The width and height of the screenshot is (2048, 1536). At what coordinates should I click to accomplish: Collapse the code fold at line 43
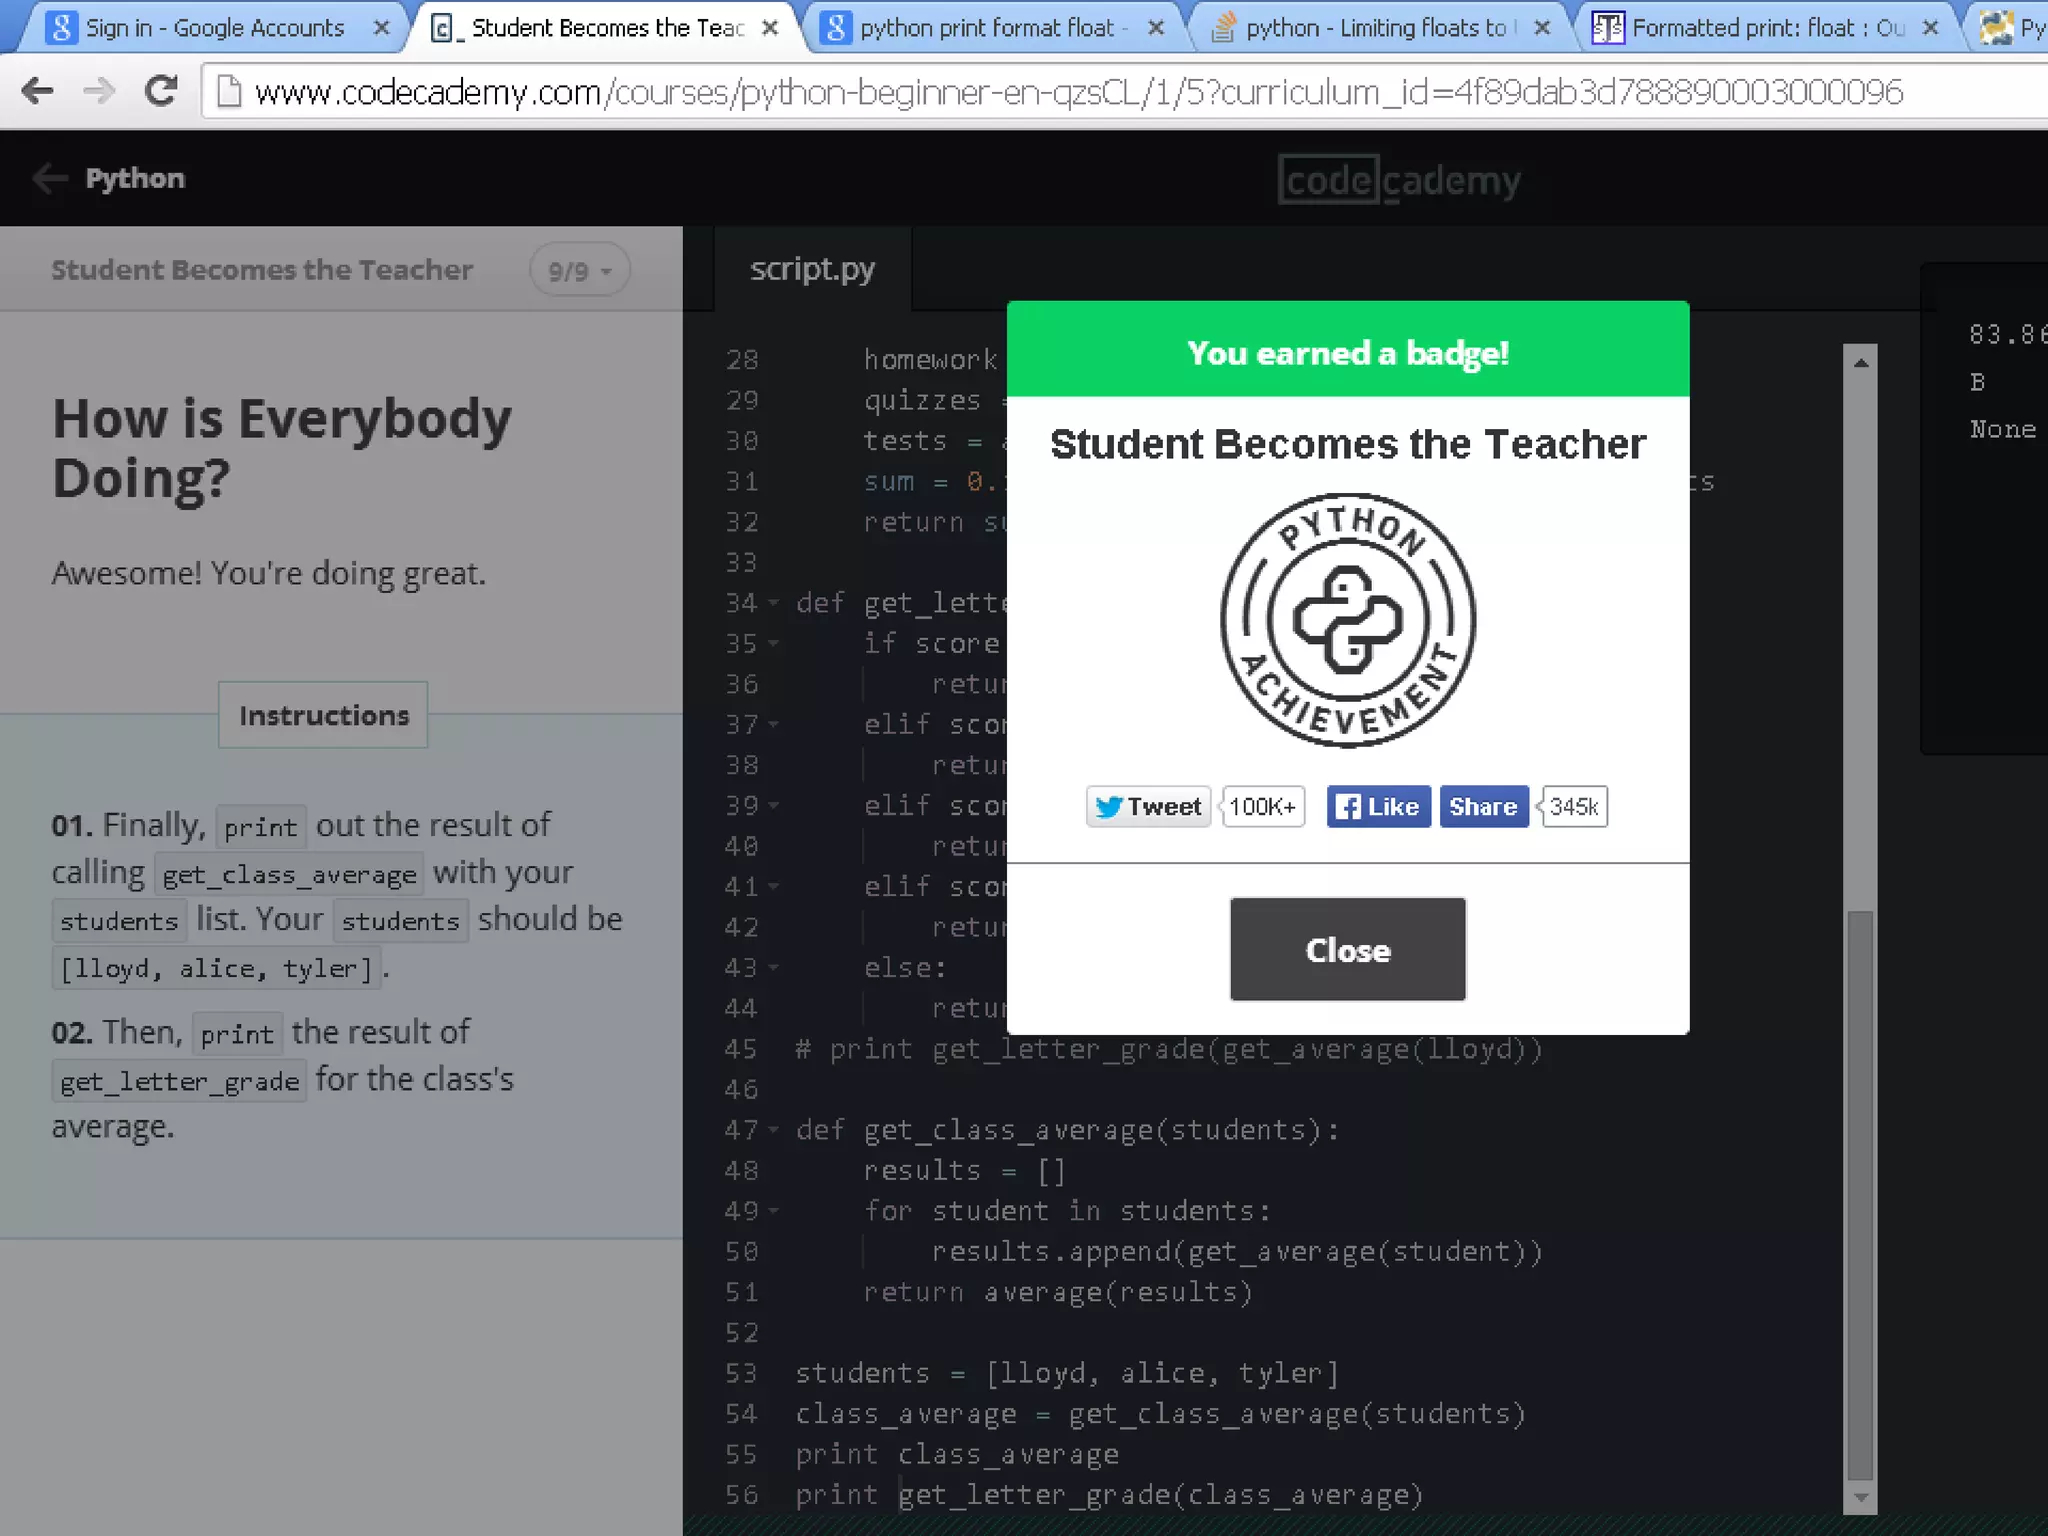tap(773, 968)
